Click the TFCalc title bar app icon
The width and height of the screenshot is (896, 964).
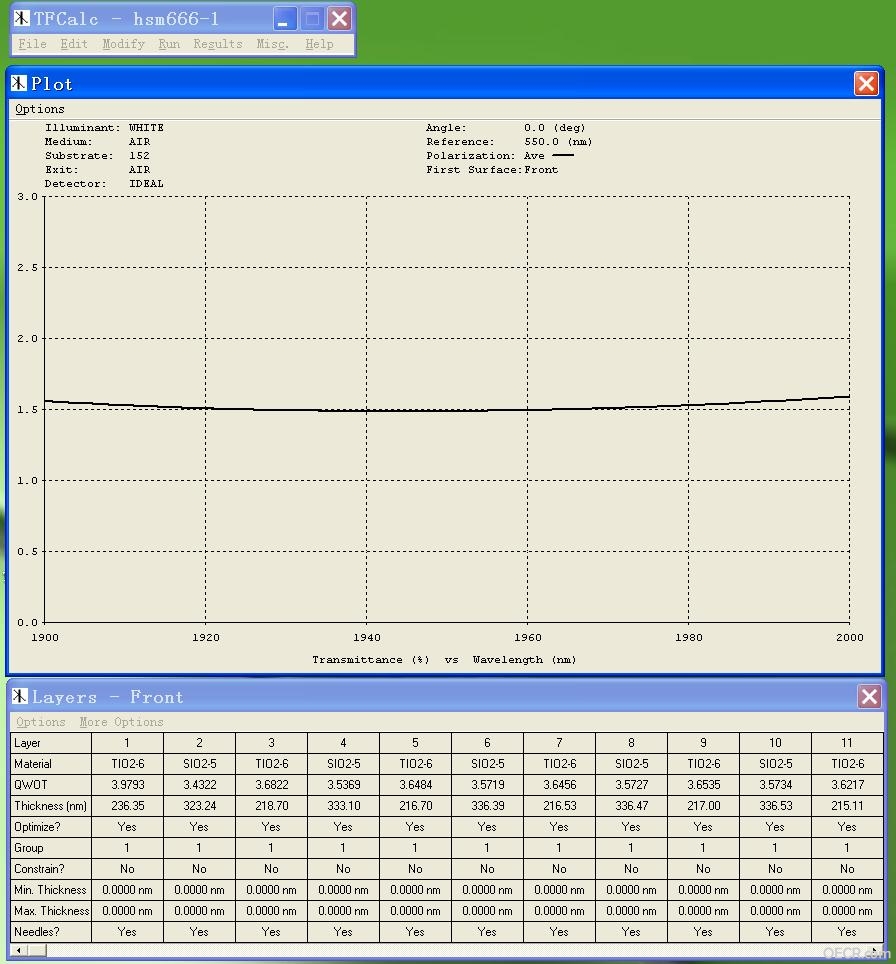22,18
